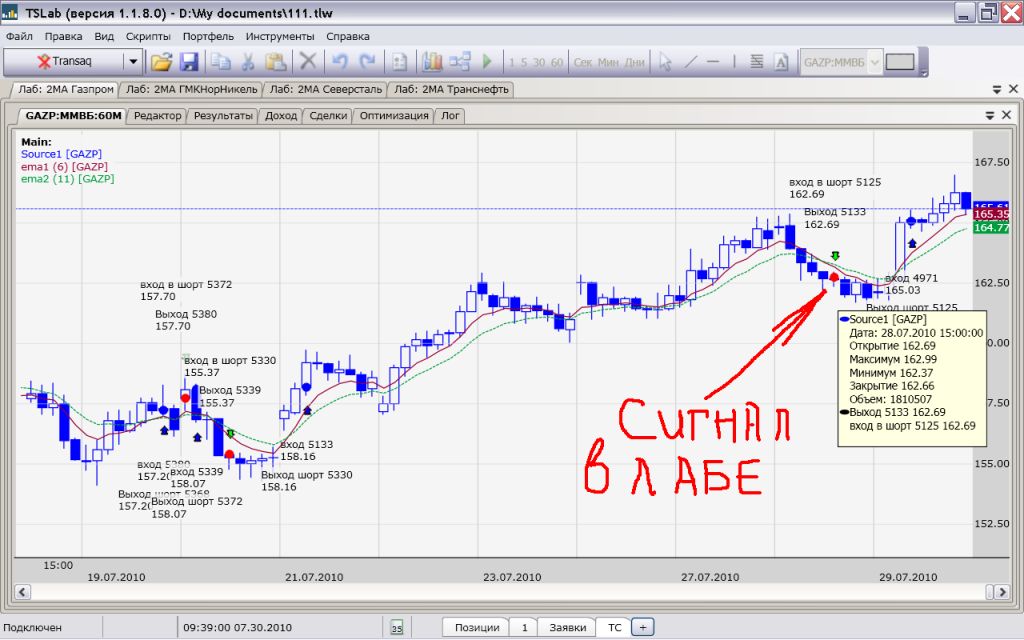
Task: Open the Редактор tab
Action: coord(157,116)
